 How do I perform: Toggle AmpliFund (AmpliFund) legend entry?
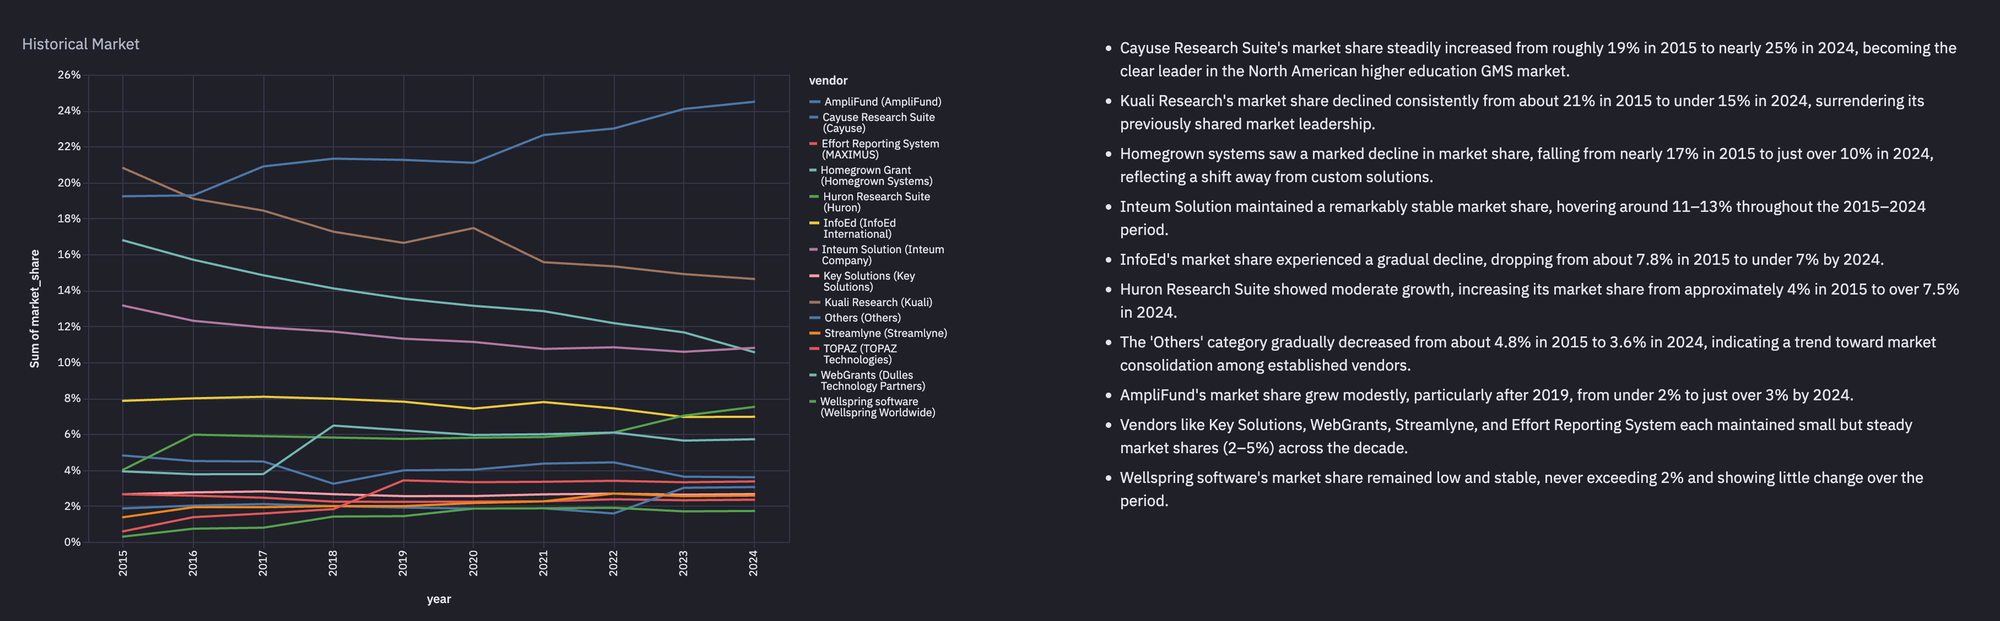point(876,102)
